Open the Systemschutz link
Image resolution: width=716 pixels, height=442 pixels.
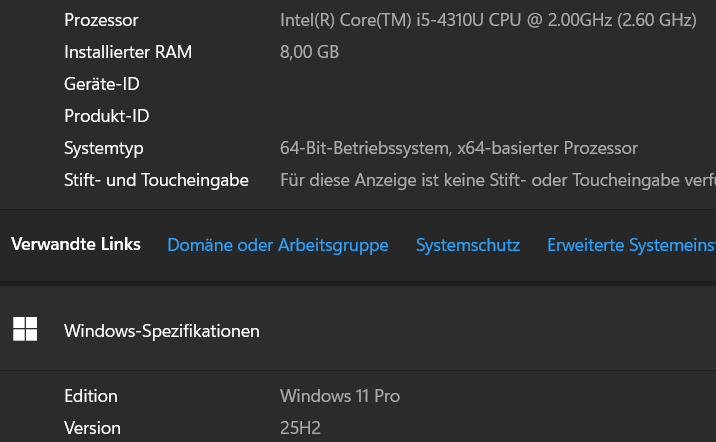coord(468,245)
